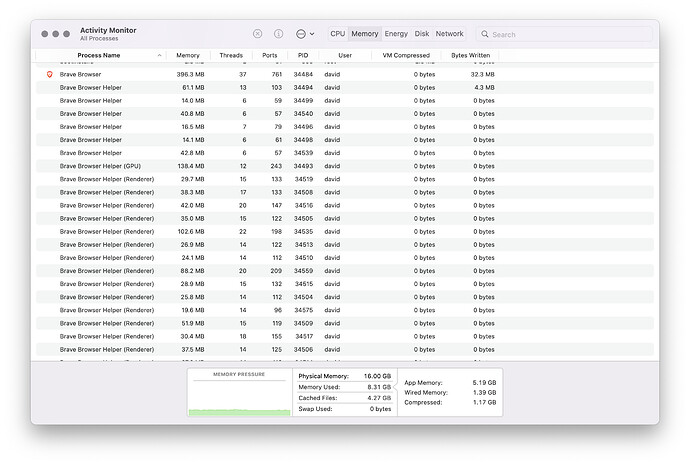Click the ellipsis action menu icon
This screenshot has height=465, width=690.
point(301,34)
